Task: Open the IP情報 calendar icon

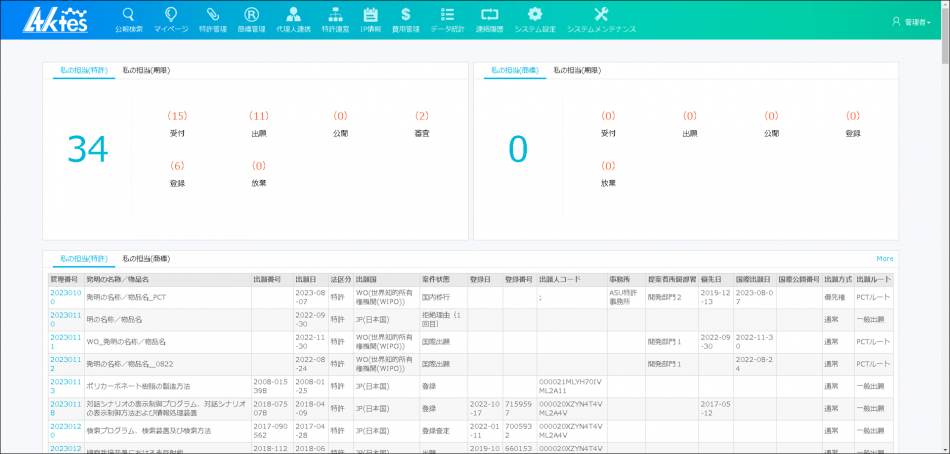Action: tap(370, 15)
